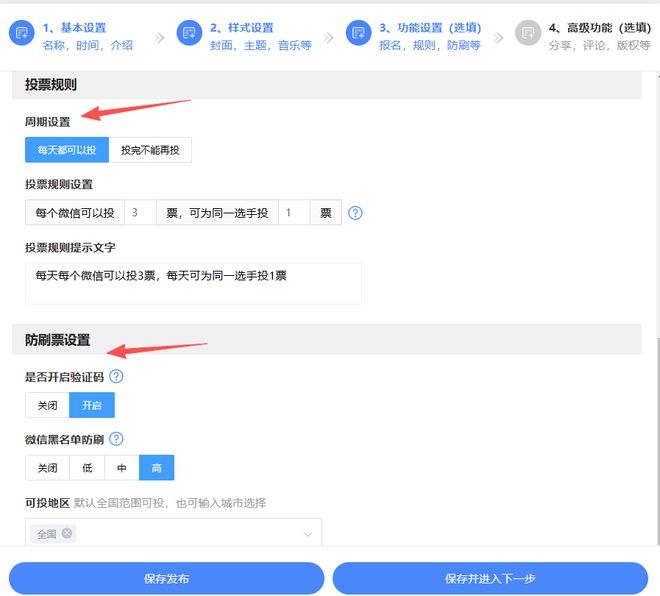Click help icon next to 微信黑名单防刷
This screenshot has width=660, height=596.
point(116,439)
